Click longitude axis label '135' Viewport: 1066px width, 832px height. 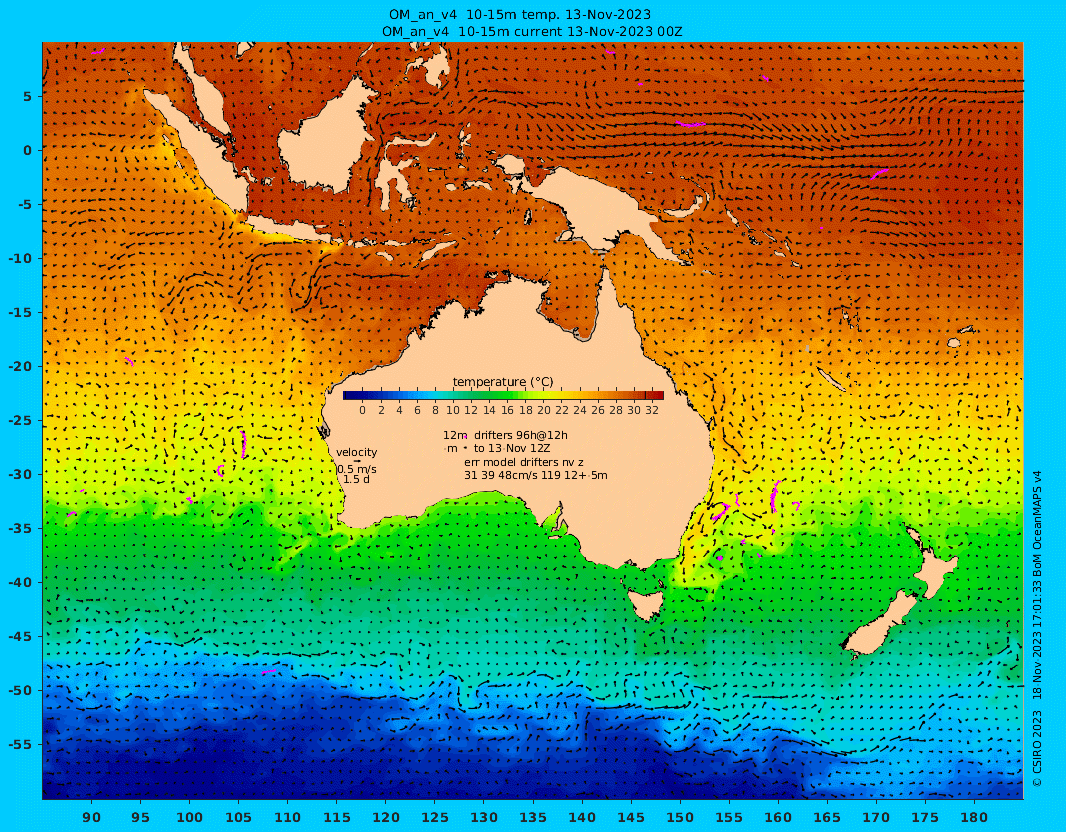click(x=533, y=817)
